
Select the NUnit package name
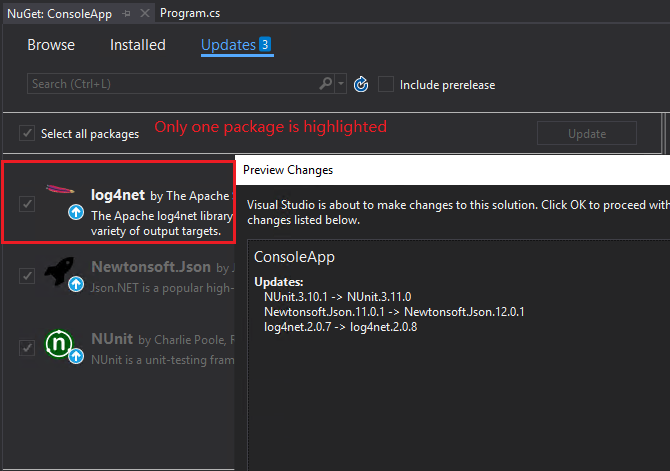click(112, 339)
